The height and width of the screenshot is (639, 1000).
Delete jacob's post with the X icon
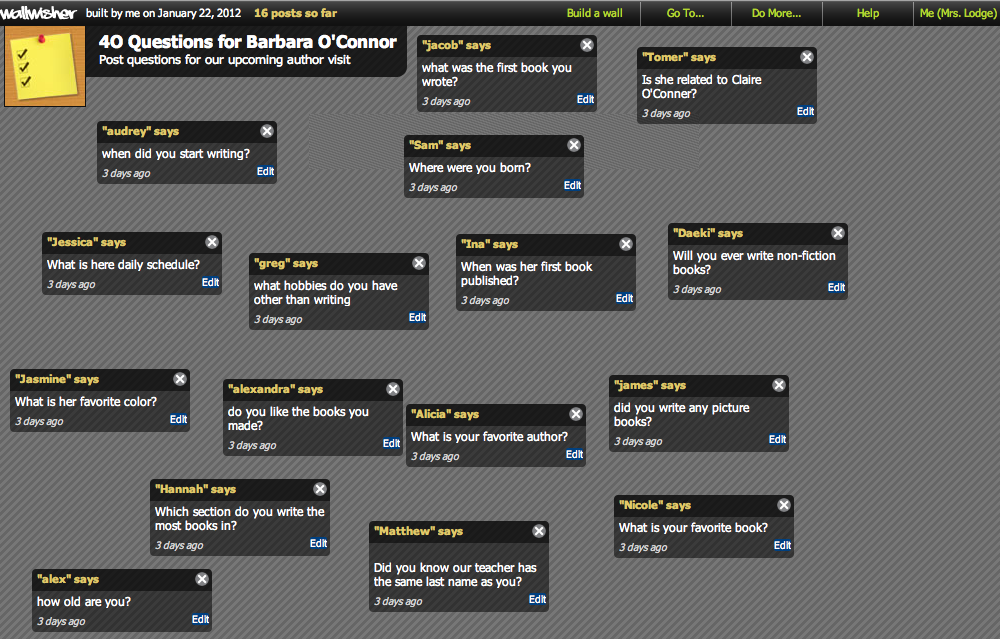point(587,45)
